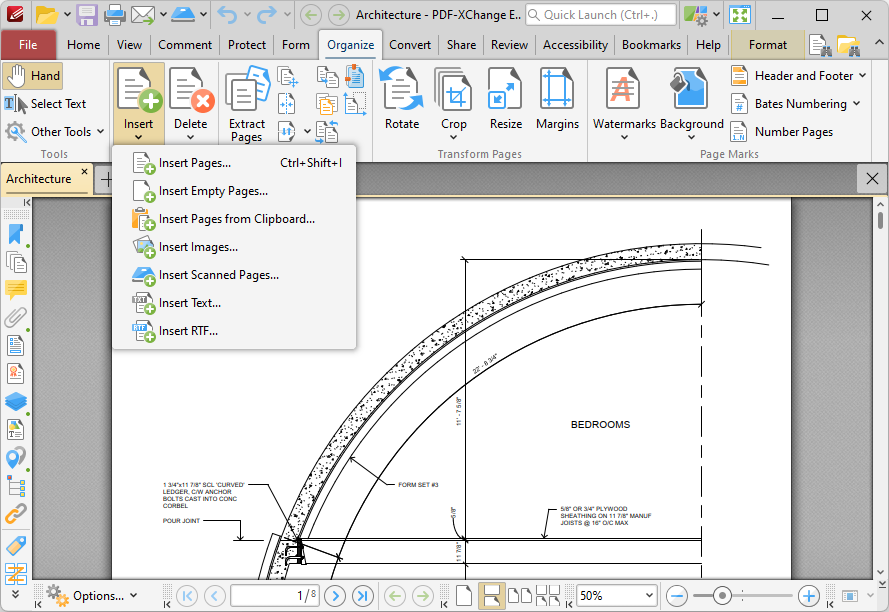Activate the Select Text tool

[x=45, y=104]
